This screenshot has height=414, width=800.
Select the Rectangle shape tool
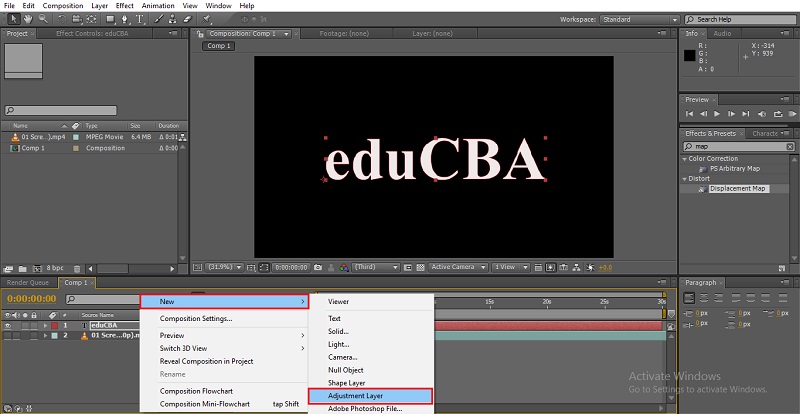click(x=110, y=19)
